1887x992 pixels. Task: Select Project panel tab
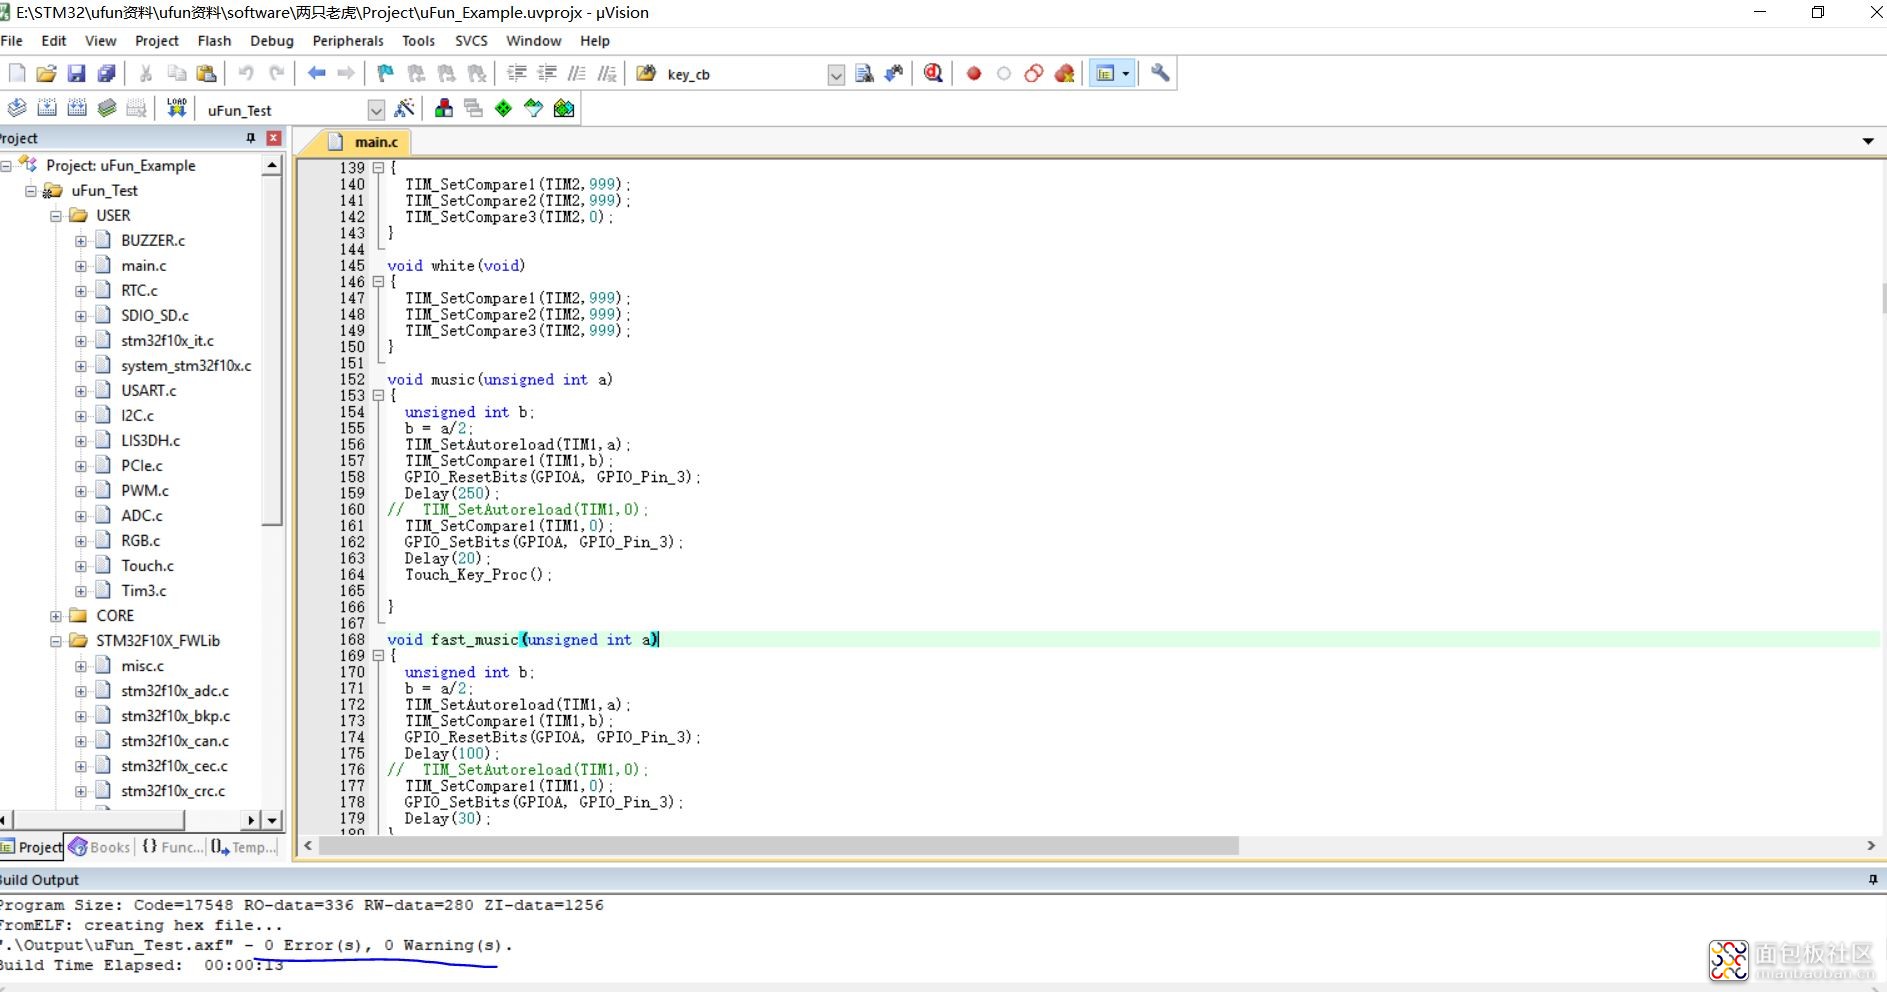32,847
